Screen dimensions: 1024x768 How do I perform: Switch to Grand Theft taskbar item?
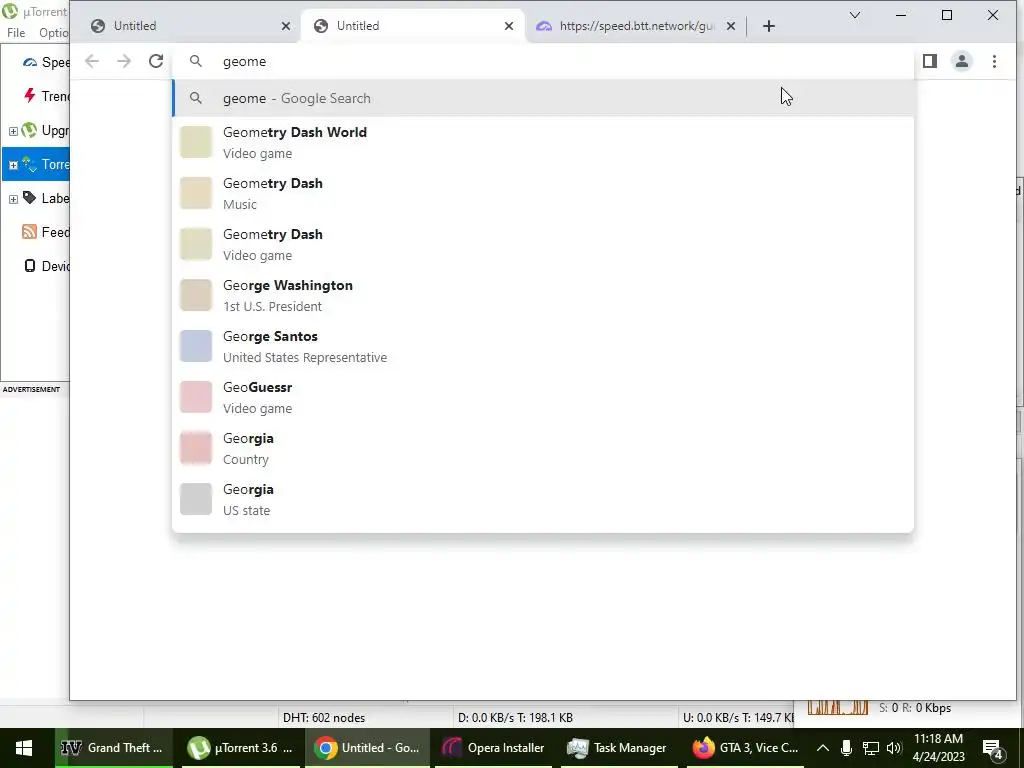[112, 748]
